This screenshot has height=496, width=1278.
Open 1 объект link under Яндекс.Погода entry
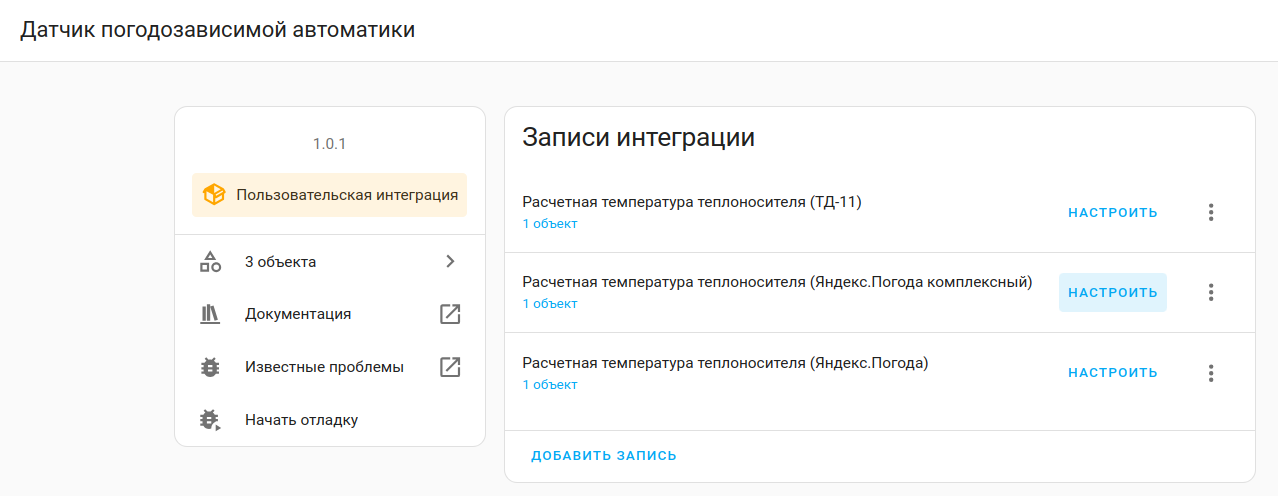click(550, 385)
